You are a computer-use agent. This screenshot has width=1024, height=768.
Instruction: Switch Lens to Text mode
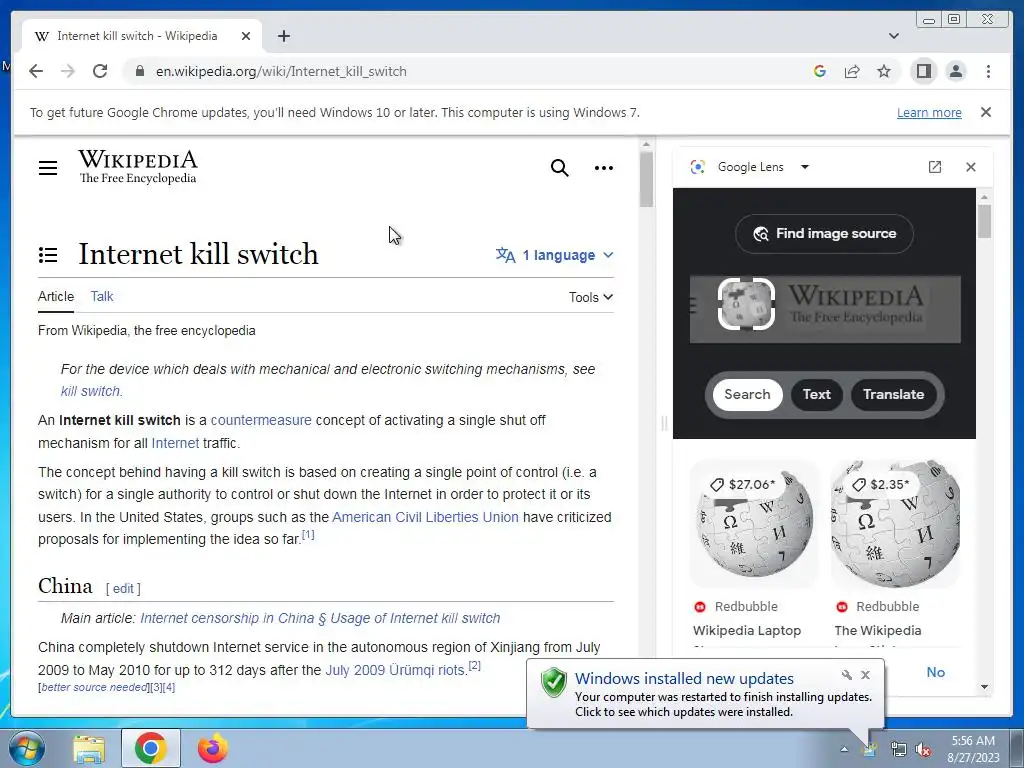click(x=816, y=394)
